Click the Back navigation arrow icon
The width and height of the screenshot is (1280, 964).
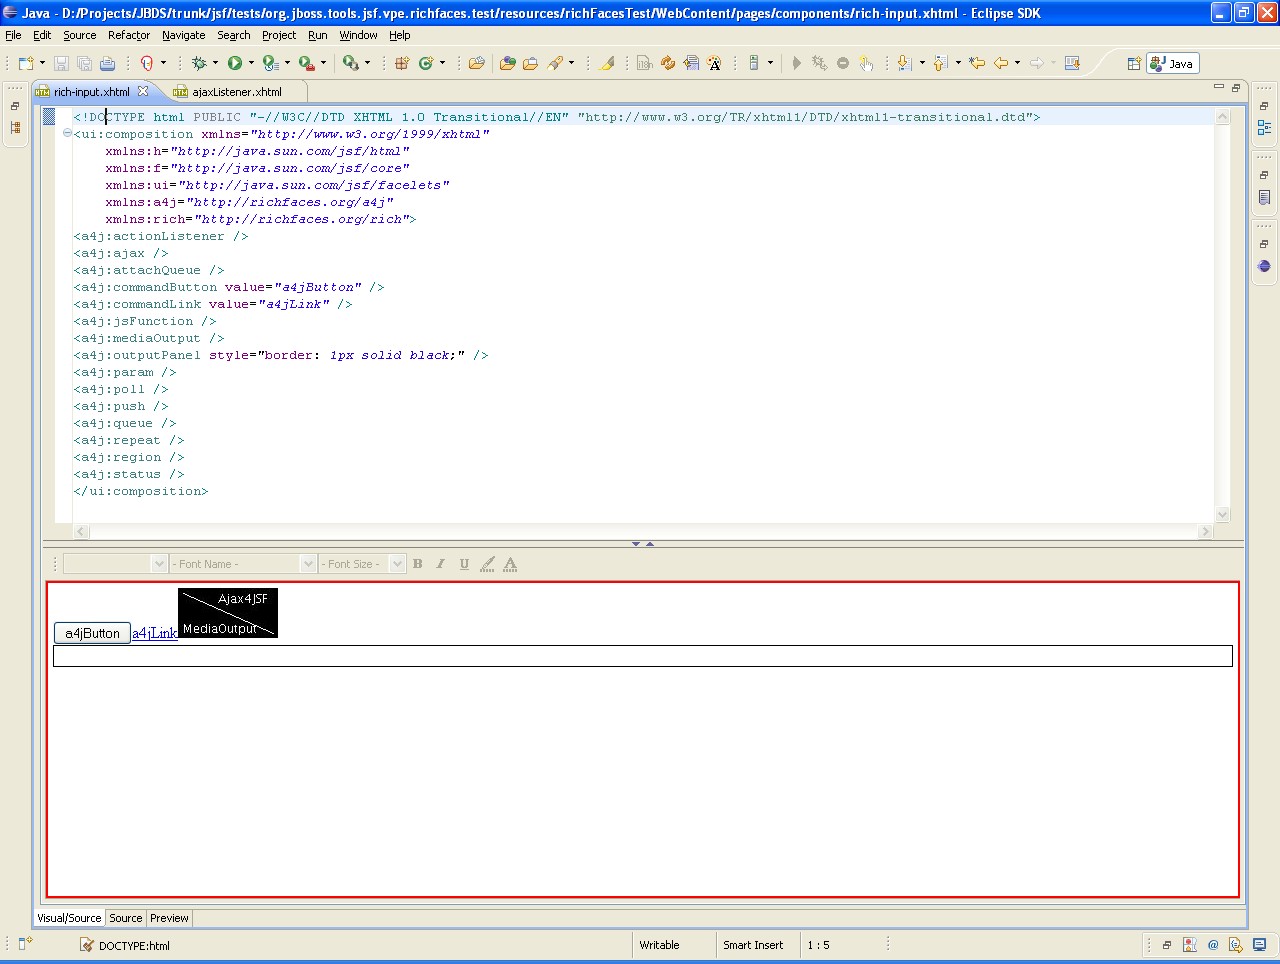[1000, 63]
